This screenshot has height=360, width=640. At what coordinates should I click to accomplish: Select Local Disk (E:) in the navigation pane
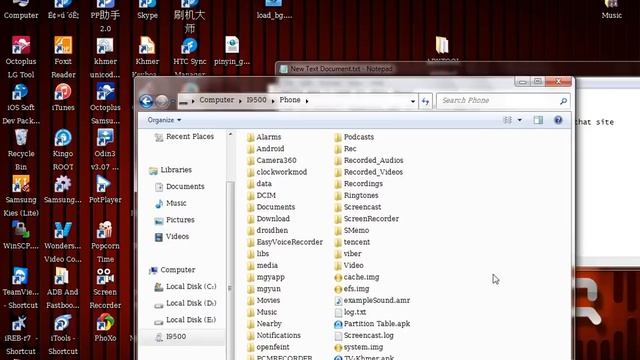[185, 320]
